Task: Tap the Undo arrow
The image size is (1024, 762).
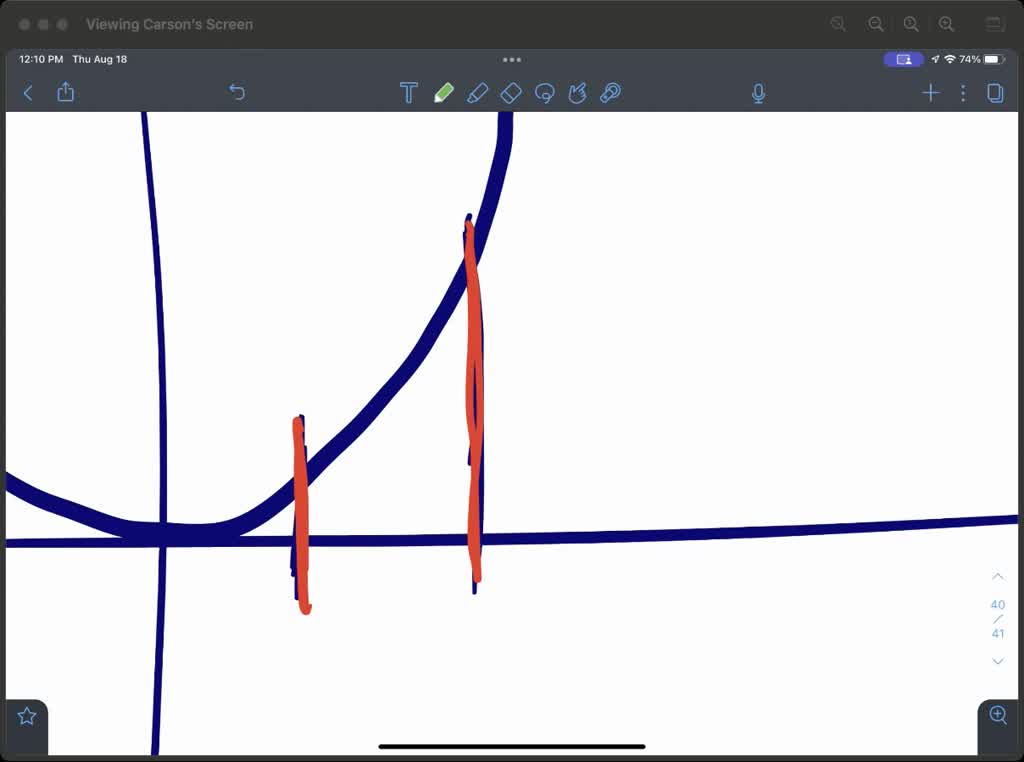Action: coord(237,92)
